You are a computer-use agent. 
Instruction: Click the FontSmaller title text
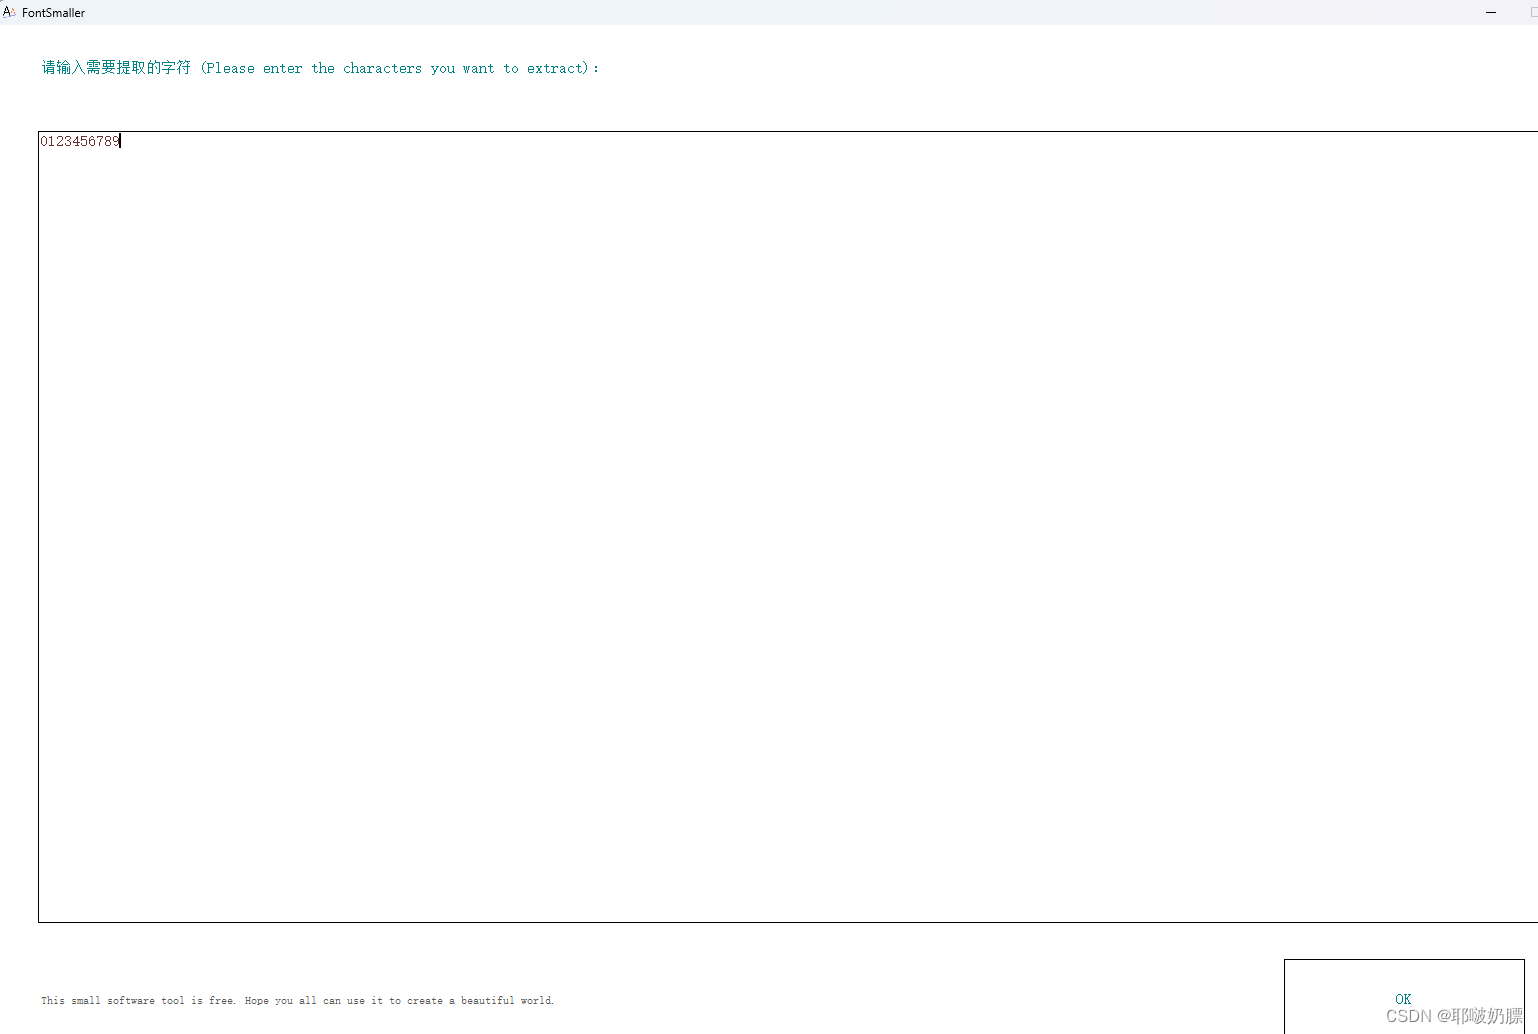(53, 13)
